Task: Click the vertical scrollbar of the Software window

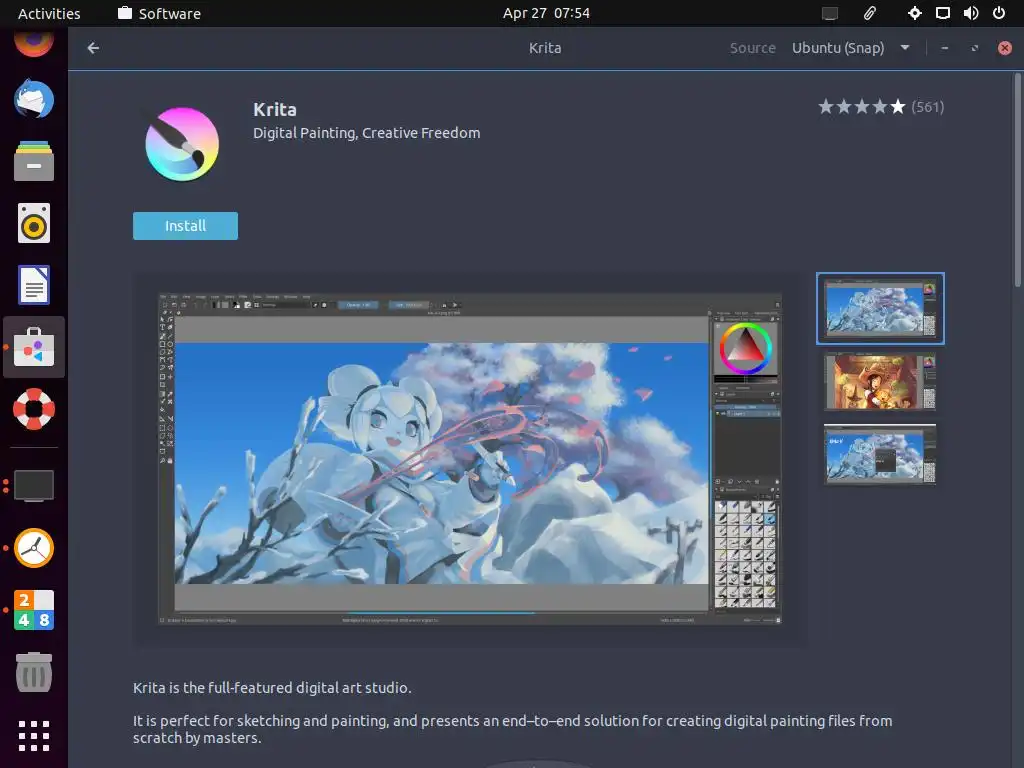Action: pos(1017,180)
